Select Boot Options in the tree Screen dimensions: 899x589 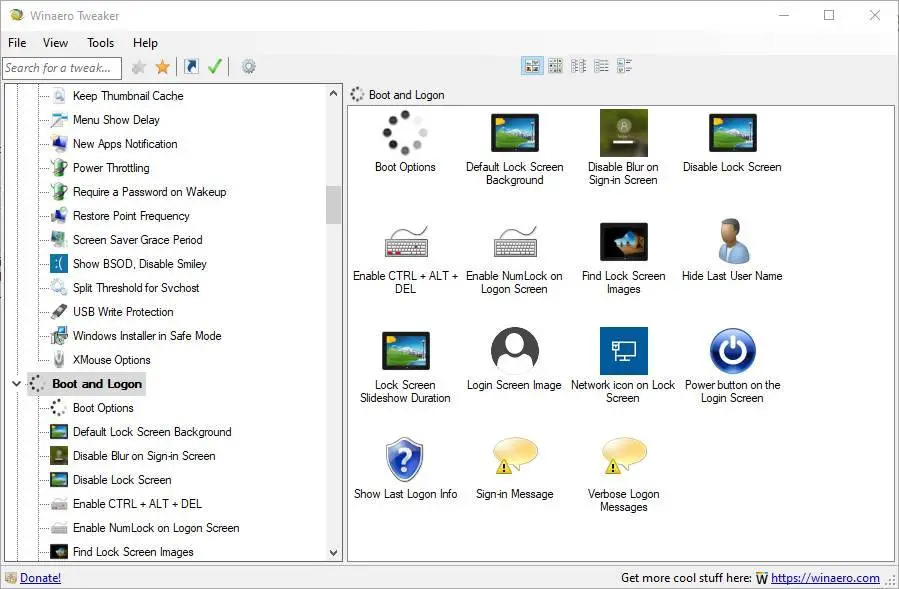click(103, 408)
